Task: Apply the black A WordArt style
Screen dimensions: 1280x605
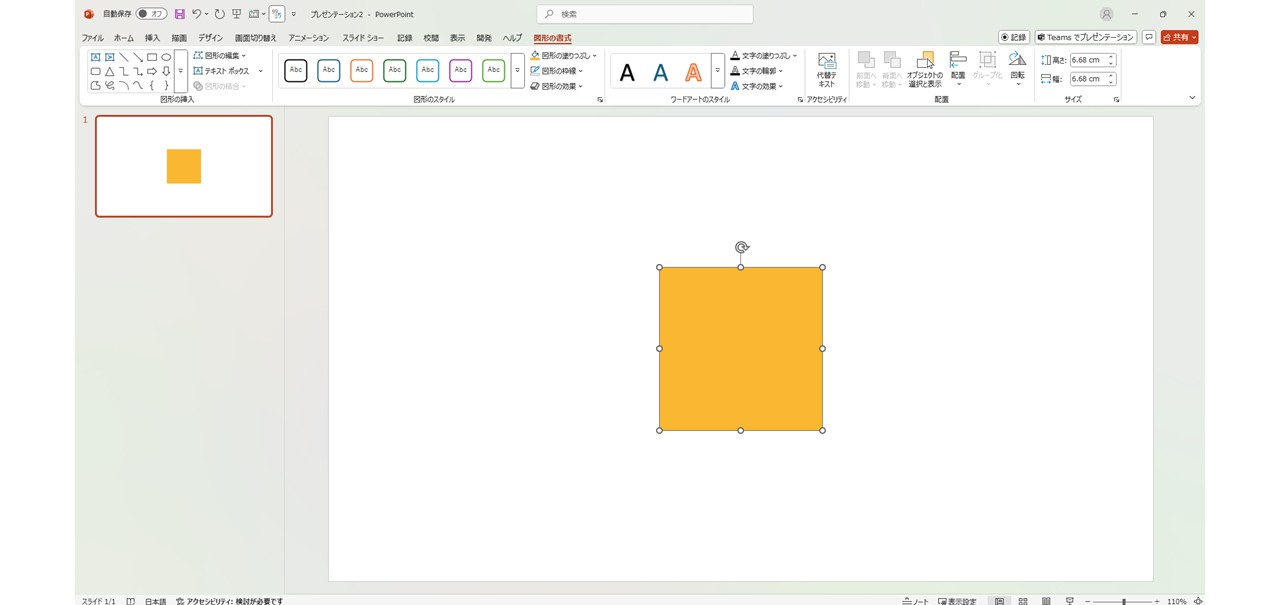Action: coord(627,72)
